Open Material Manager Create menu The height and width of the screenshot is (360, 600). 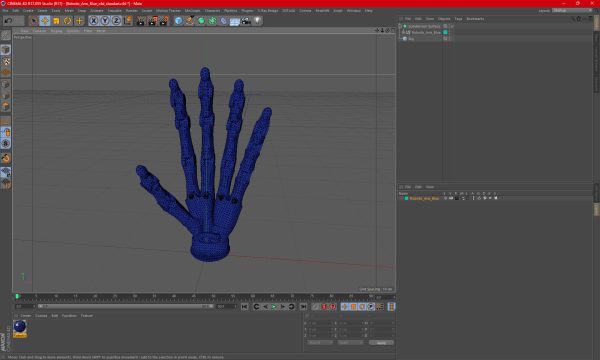(x=26, y=316)
